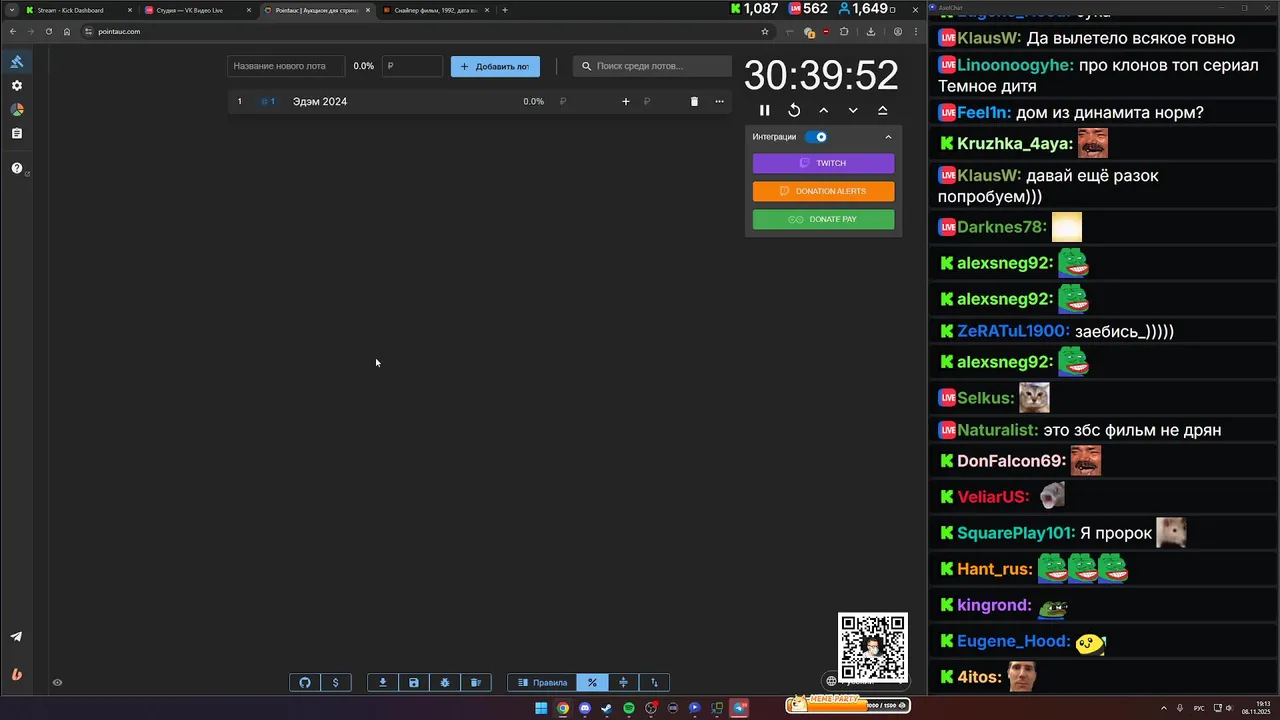Open the auction page via hammer sidebar icon

(x=17, y=62)
